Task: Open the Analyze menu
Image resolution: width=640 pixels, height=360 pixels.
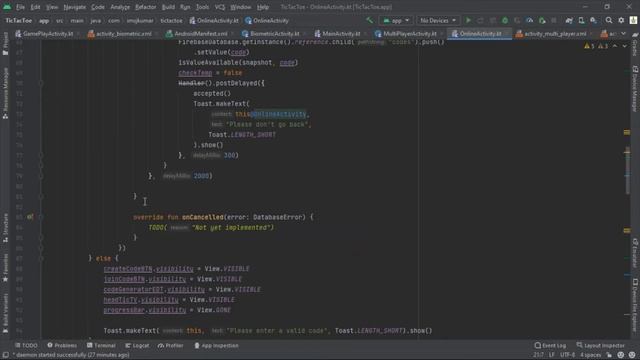Action: (120, 7)
